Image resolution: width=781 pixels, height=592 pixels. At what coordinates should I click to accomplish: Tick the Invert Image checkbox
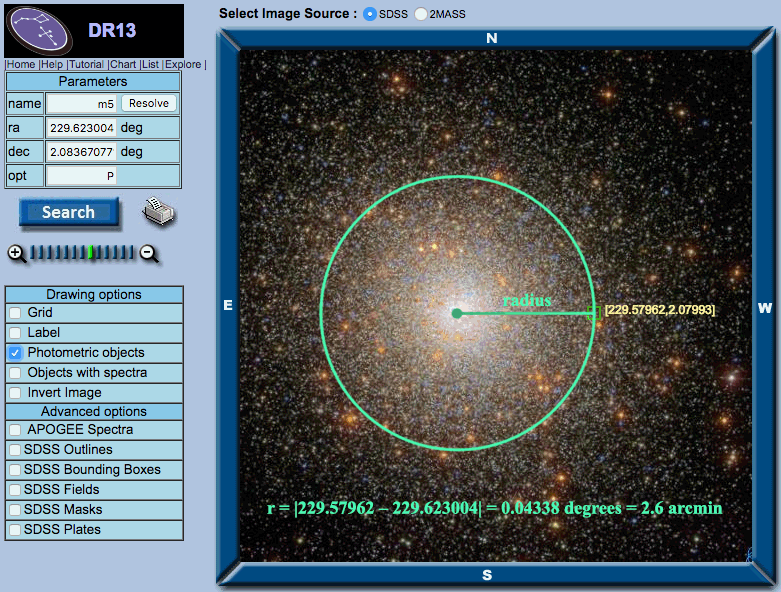point(15,393)
